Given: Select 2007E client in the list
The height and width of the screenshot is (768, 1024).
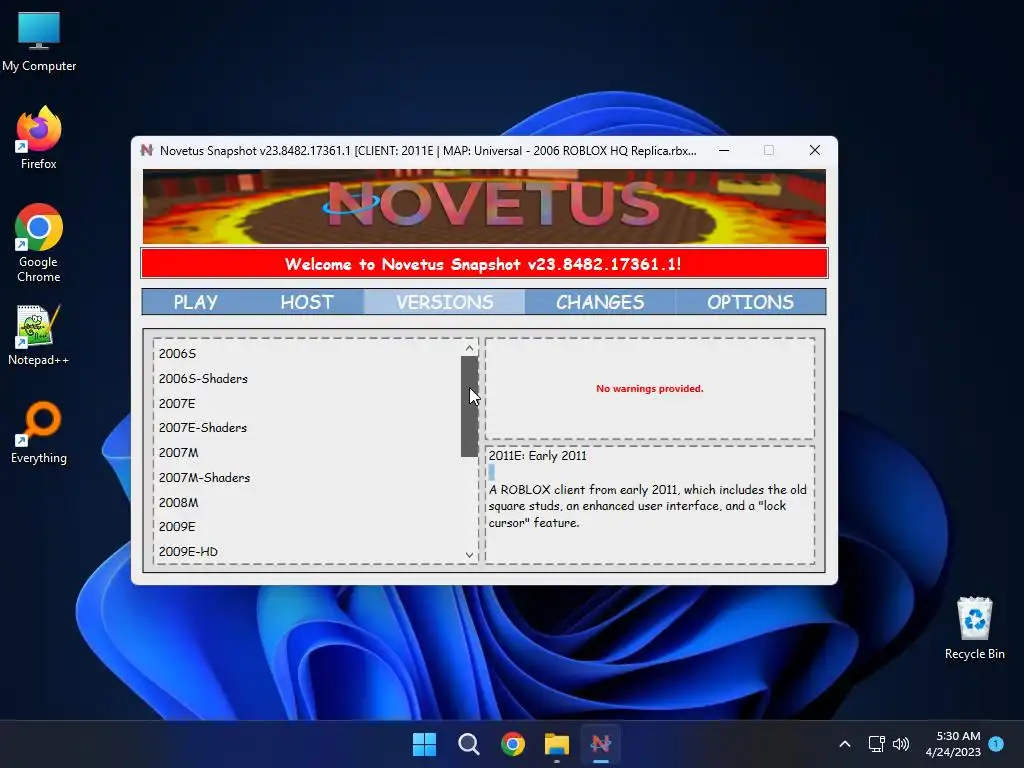Looking at the screenshot, I should 307,403.
